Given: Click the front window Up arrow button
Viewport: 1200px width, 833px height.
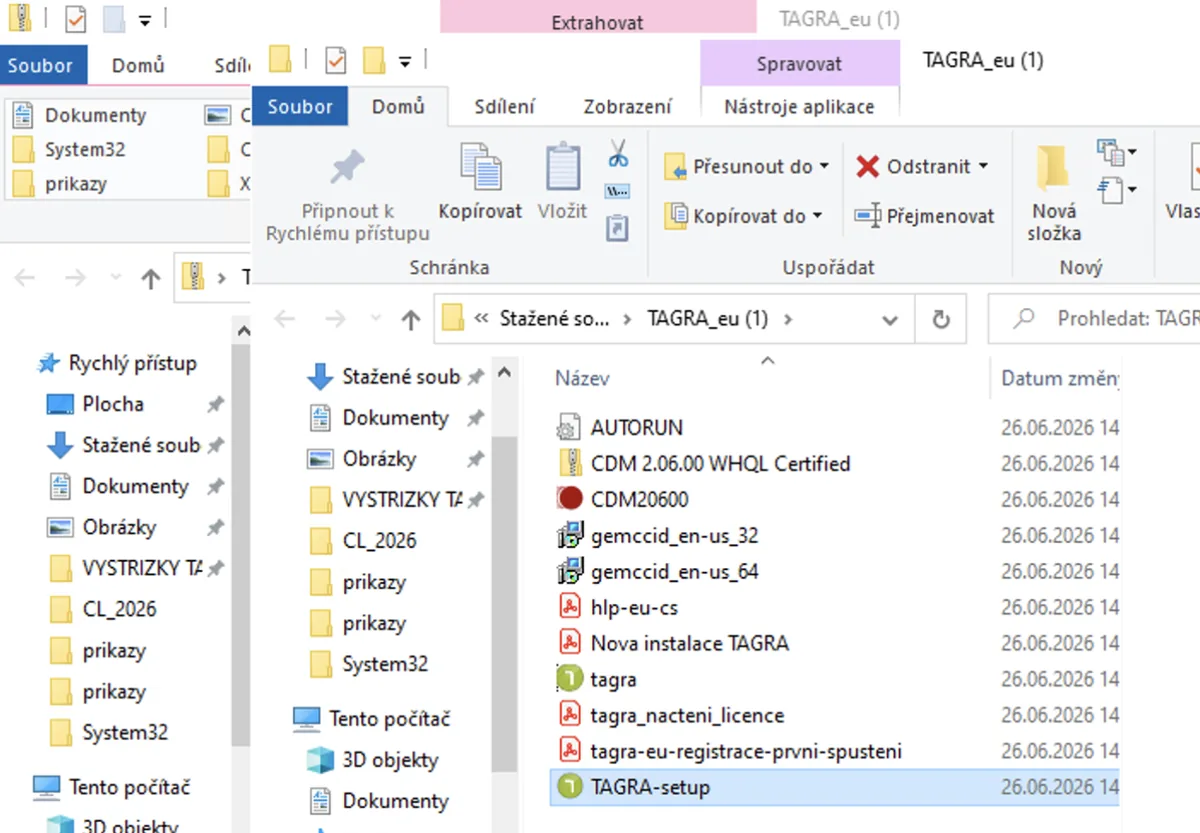Looking at the screenshot, I should (410, 320).
